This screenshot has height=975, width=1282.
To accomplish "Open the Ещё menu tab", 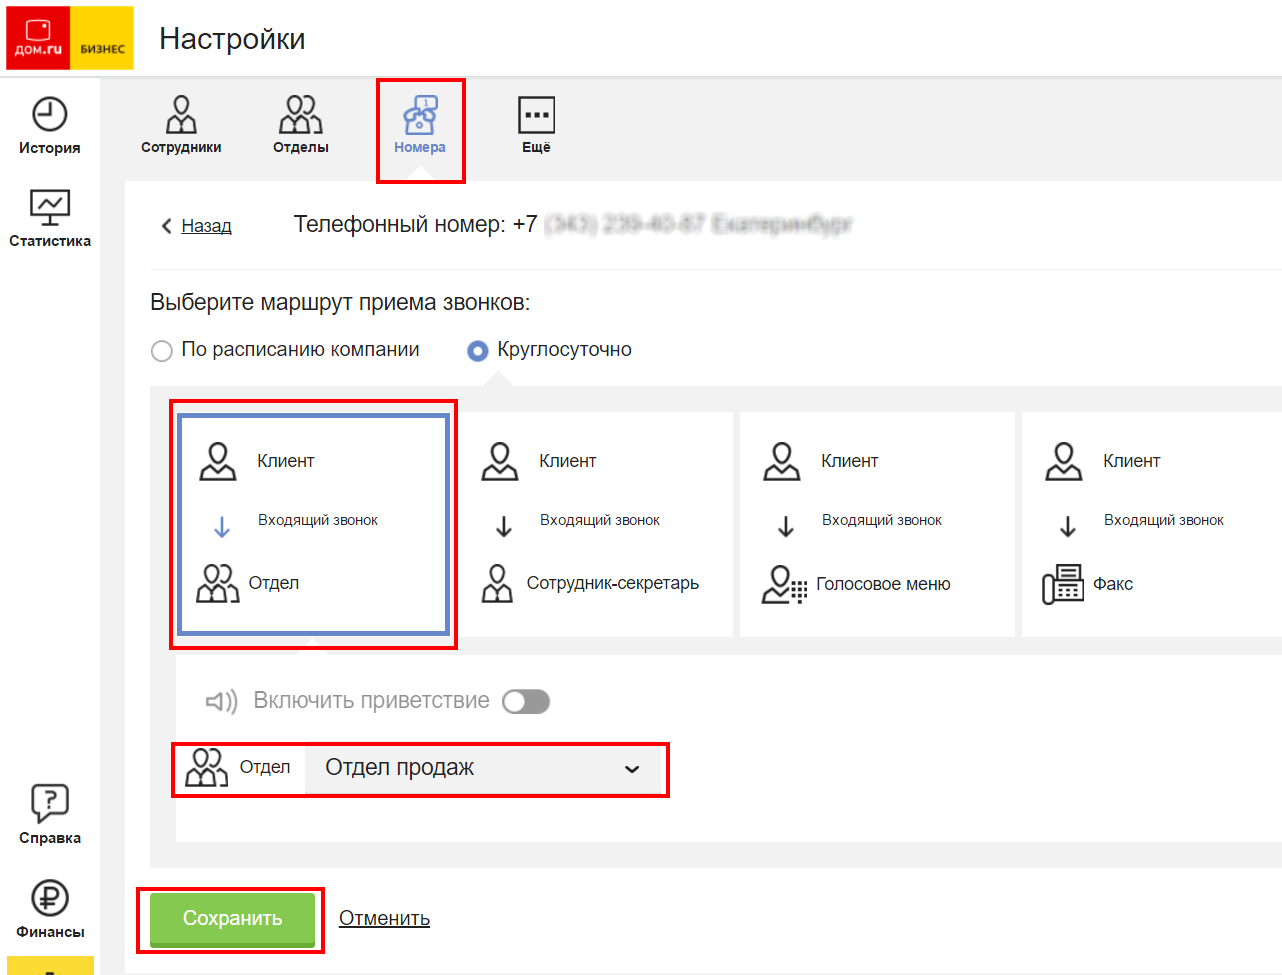I will tap(536, 125).
